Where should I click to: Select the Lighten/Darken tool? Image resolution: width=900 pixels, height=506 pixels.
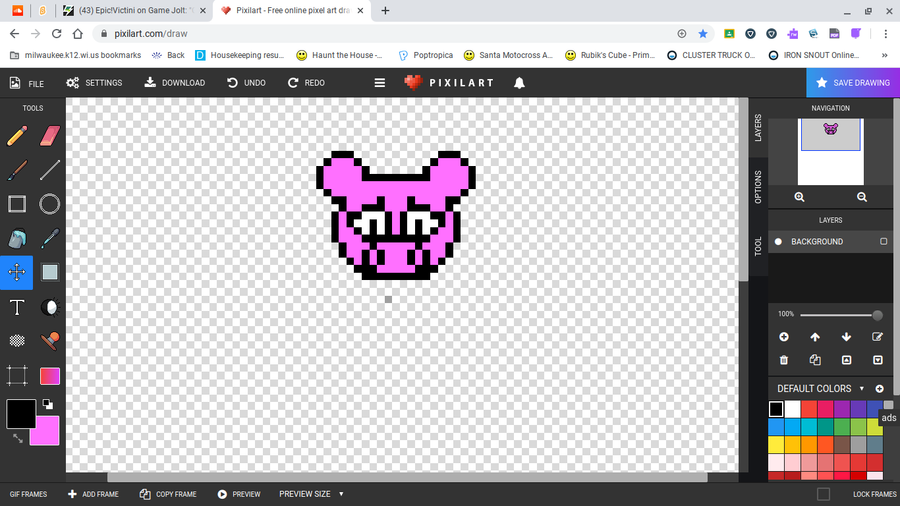(50, 308)
